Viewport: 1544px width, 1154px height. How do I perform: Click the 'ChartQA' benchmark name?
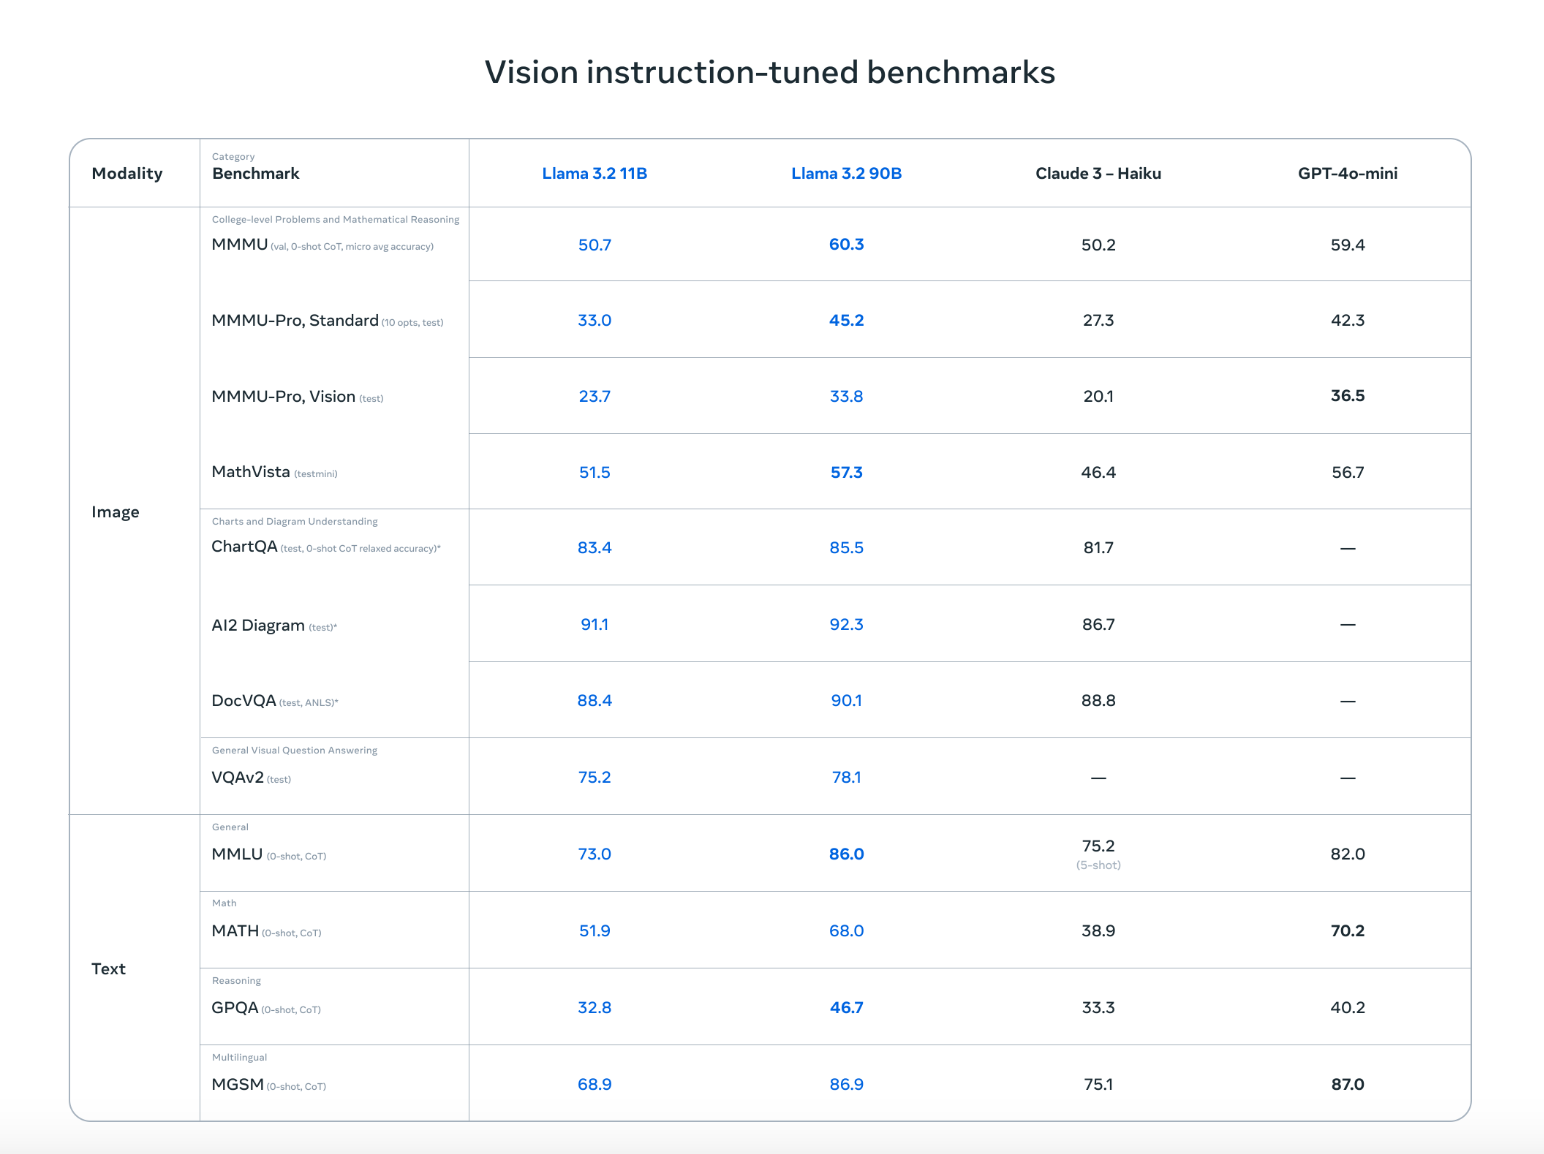(x=245, y=547)
